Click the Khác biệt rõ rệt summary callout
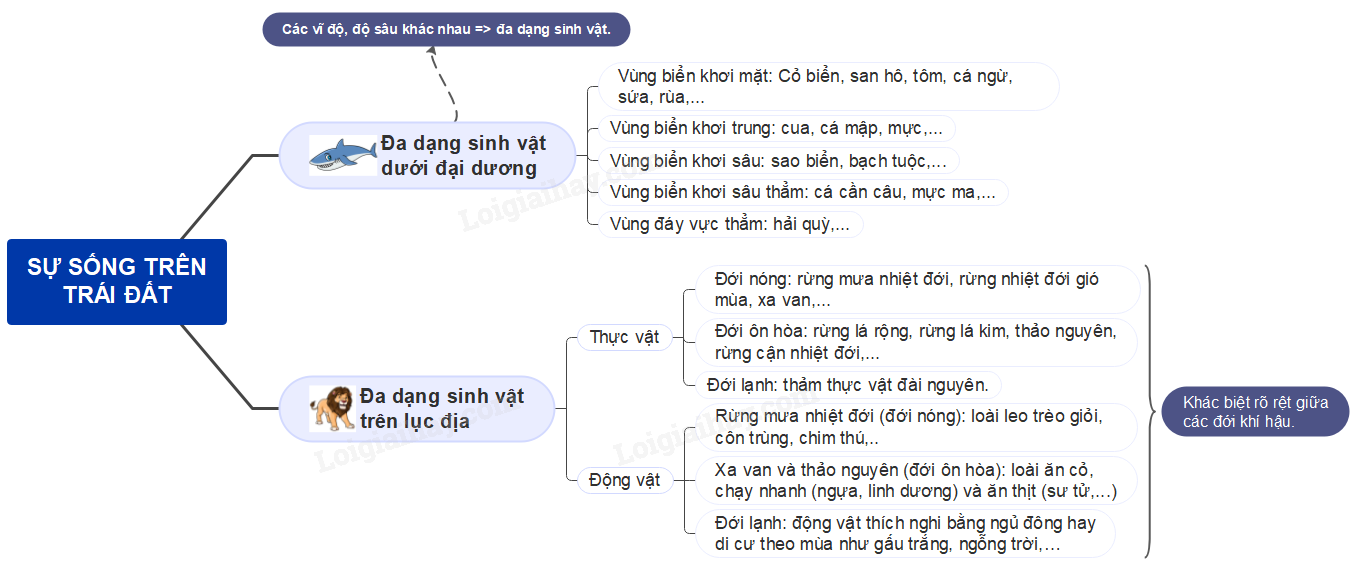The width and height of the screenshot is (1358, 574). (1255, 411)
